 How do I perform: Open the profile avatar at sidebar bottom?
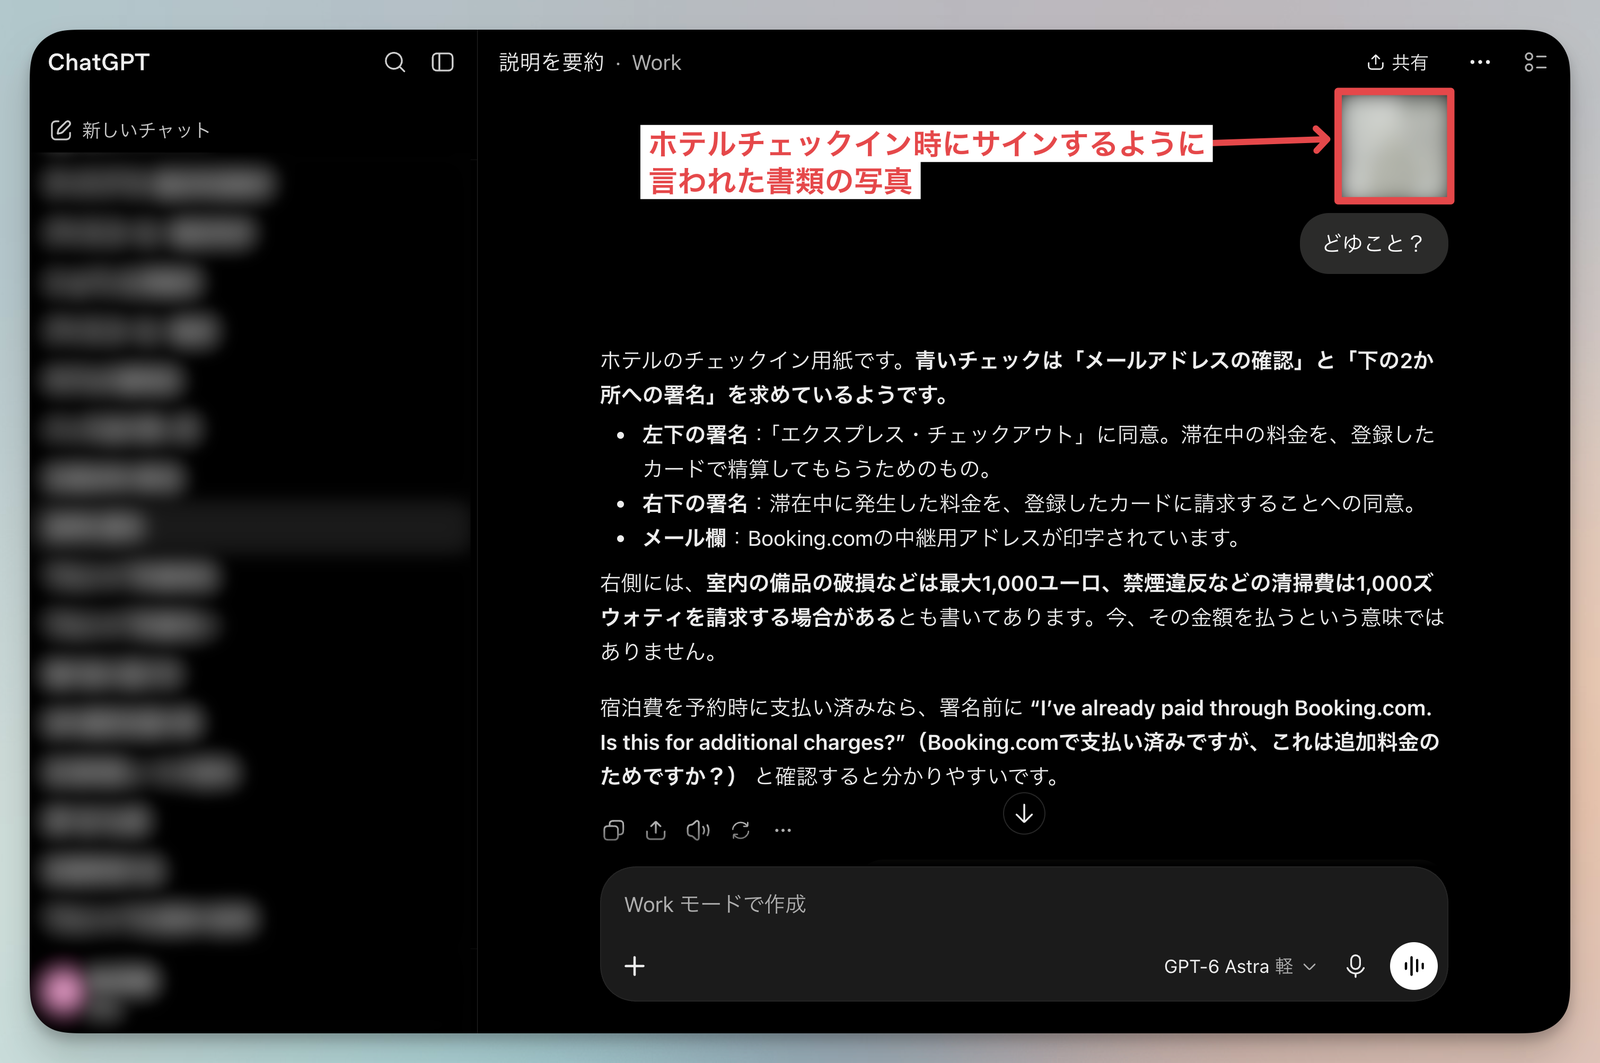[x=62, y=990]
